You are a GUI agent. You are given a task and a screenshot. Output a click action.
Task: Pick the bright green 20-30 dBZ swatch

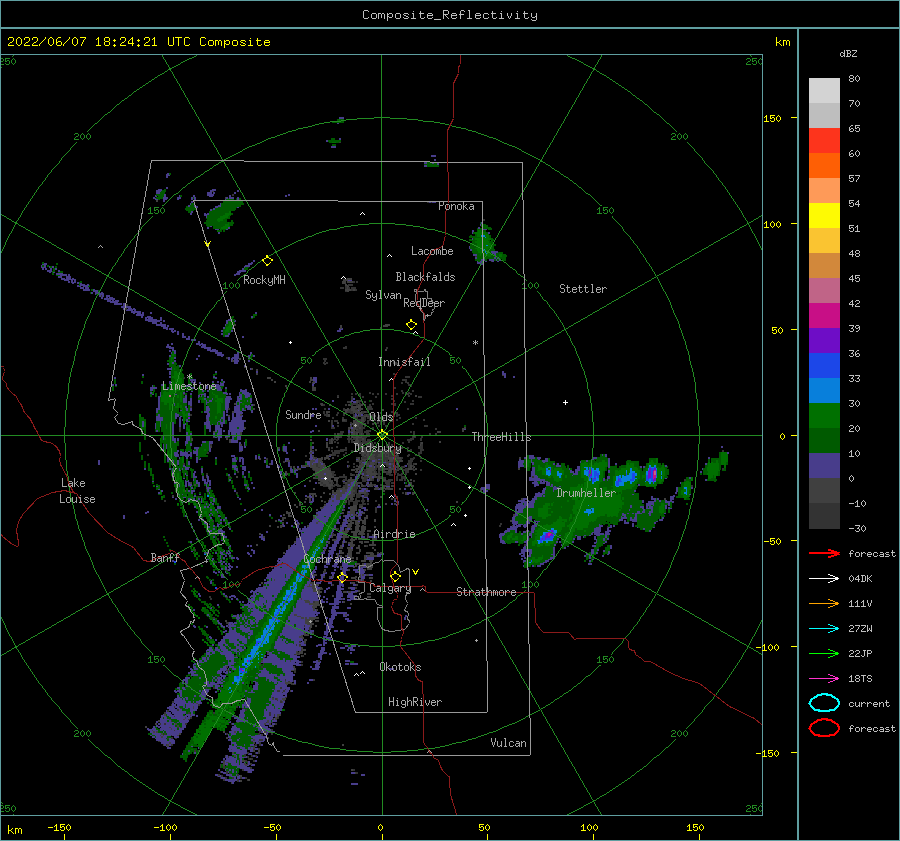pyautogui.click(x=824, y=415)
